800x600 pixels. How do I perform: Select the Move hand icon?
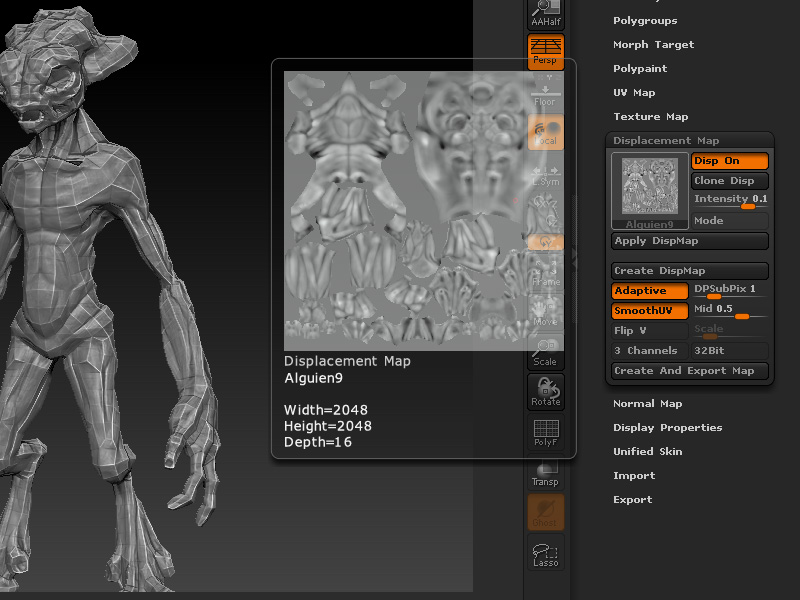545,313
